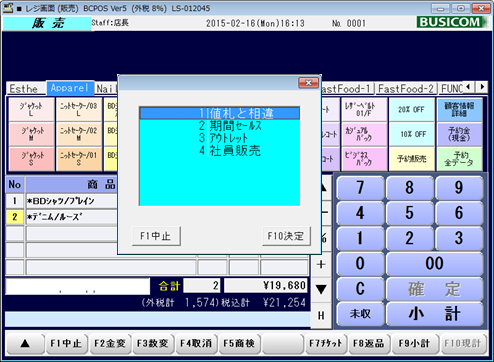Cancel the dialog with its F1中止 button
The width and height of the screenshot is (494, 362).
[156, 236]
